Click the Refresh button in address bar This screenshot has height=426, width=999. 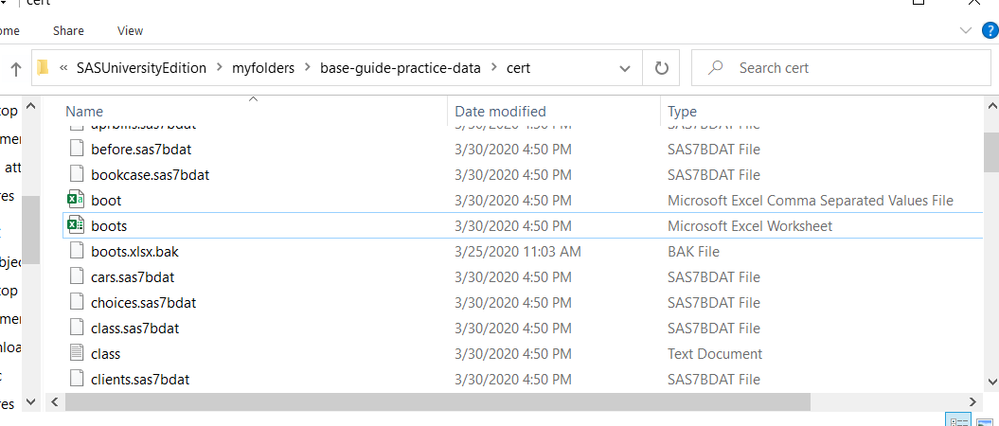tap(661, 68)
